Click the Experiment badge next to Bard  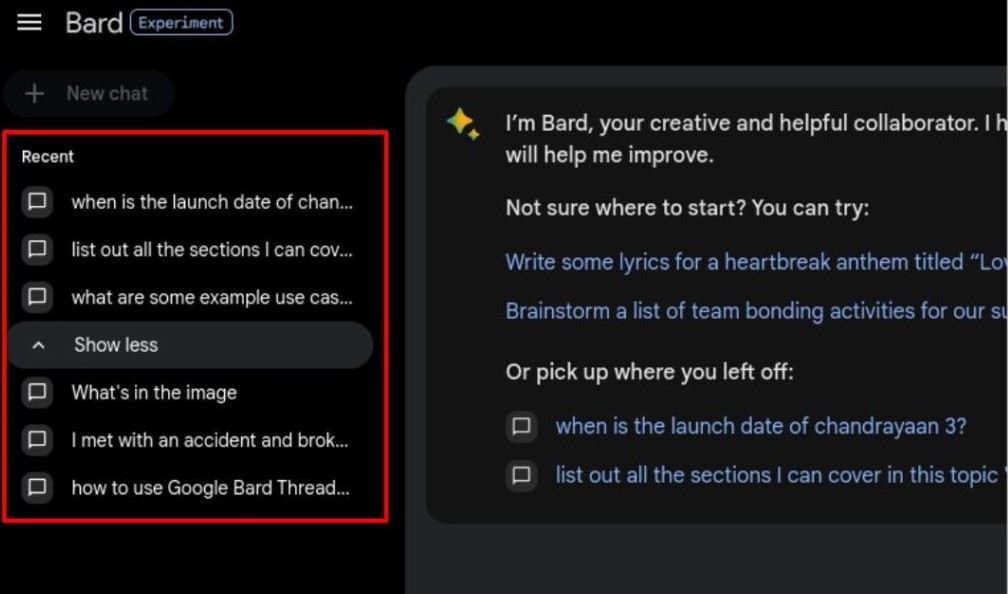click(x=181, y=22)
